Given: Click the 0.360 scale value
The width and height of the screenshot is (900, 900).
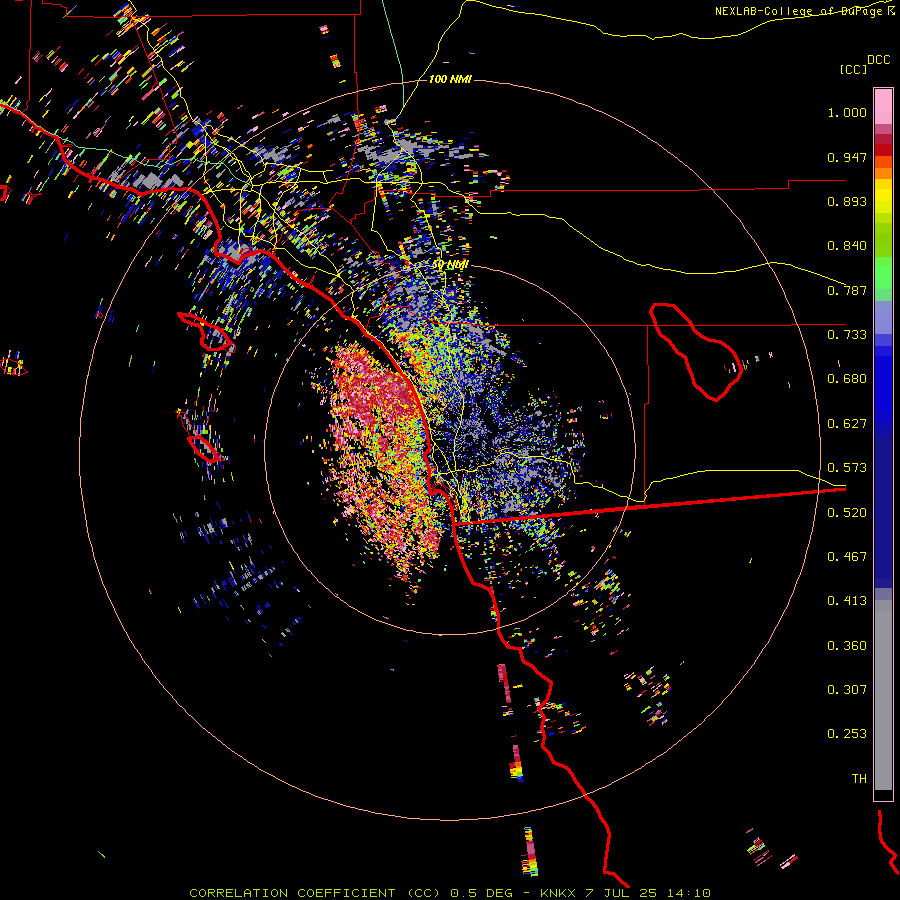Looking at the screenshot, I should click(847, 646).
